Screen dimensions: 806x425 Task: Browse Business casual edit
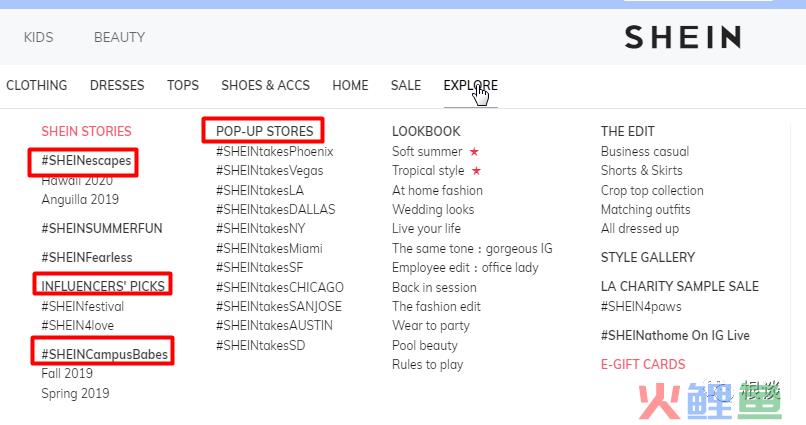coord(645,152)
